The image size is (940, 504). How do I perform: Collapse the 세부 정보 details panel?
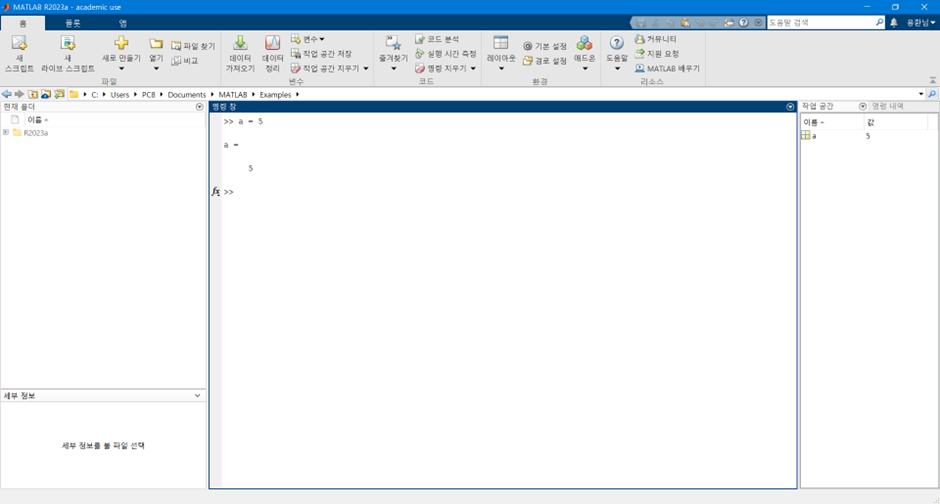point(197,396)
